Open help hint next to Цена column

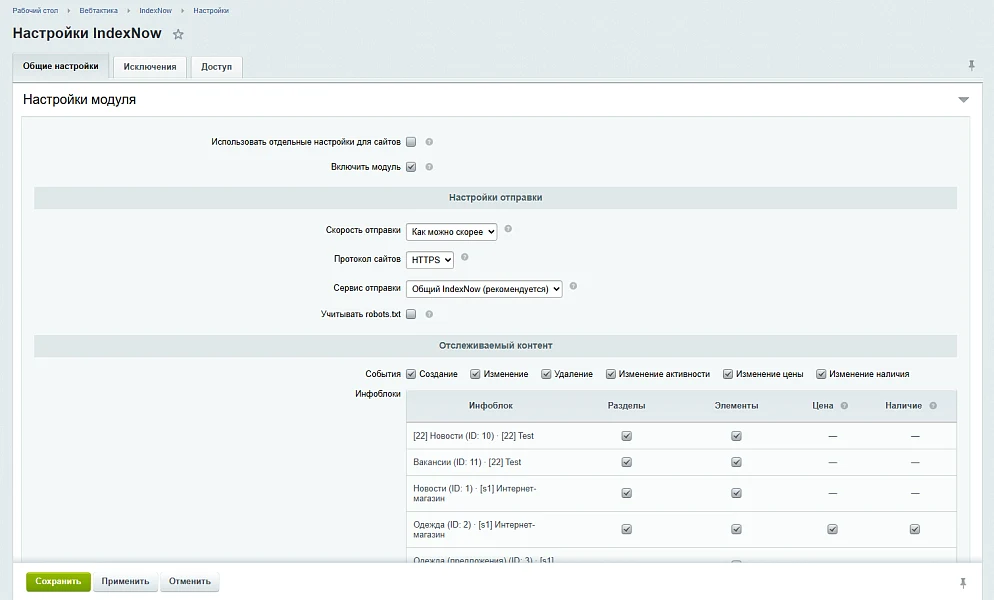844,406
